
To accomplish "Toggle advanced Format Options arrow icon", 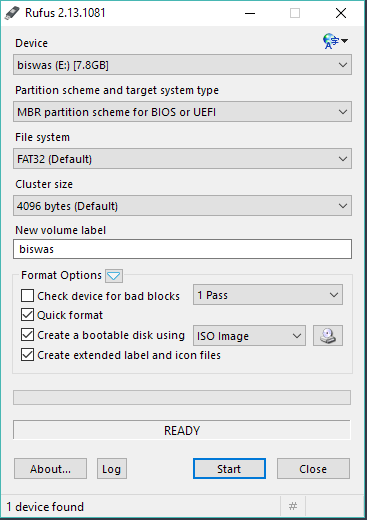I will tap(114, 276).
